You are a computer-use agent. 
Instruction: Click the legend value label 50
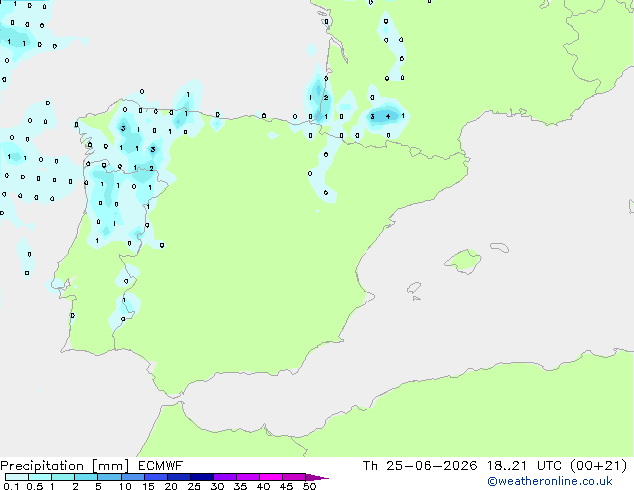click(x=309, y=486)
